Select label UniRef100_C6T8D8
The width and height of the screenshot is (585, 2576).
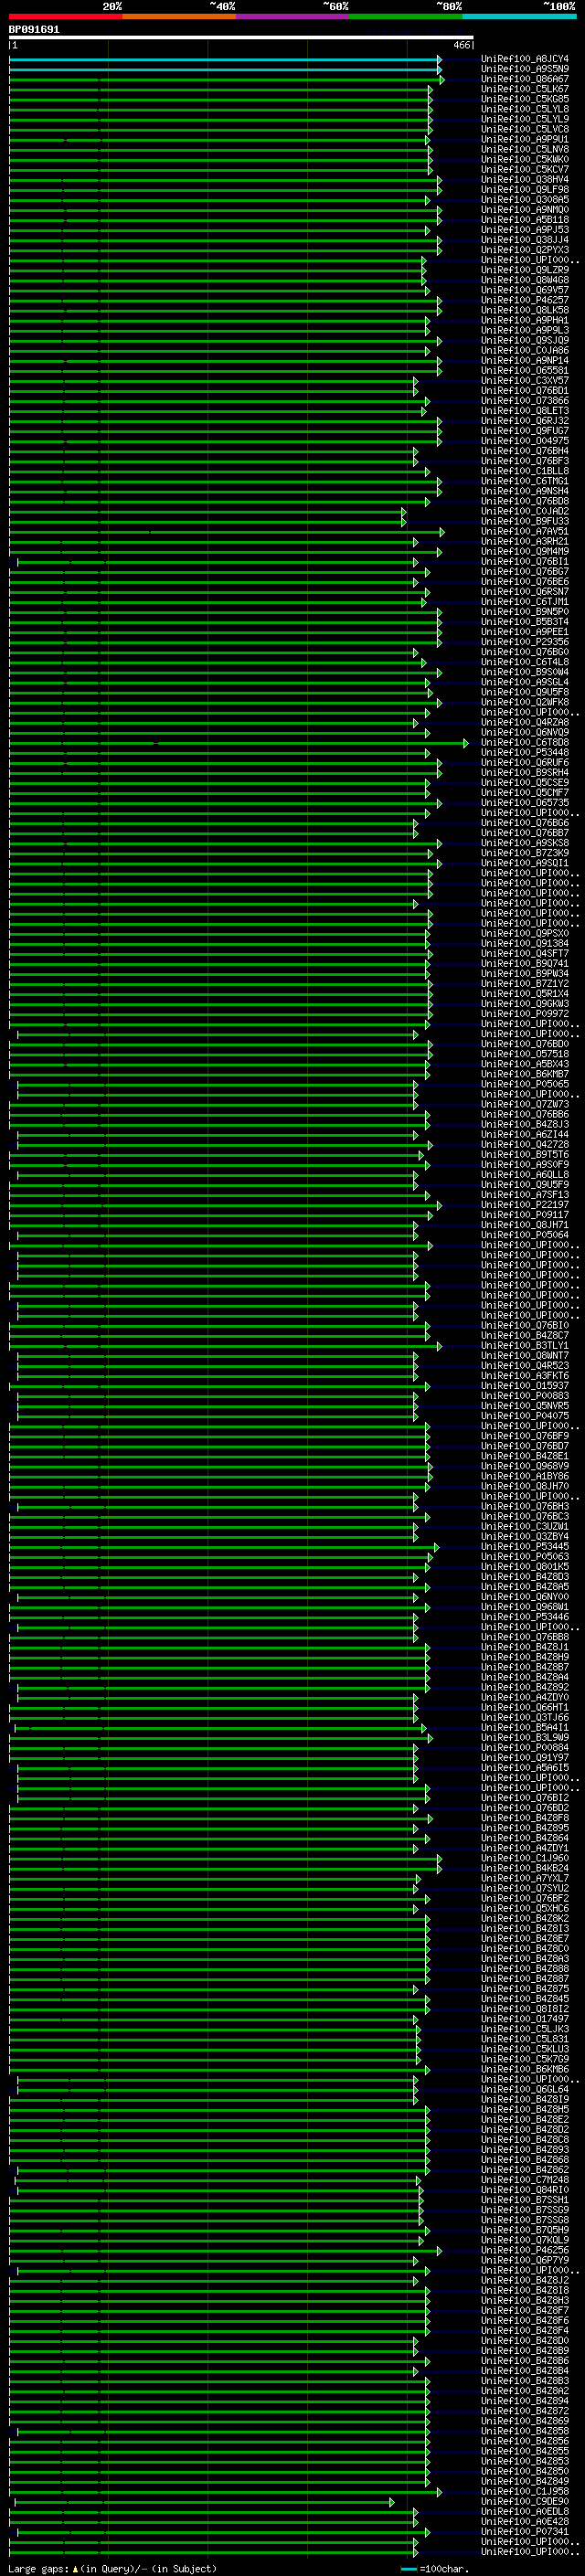coord(525,743)
